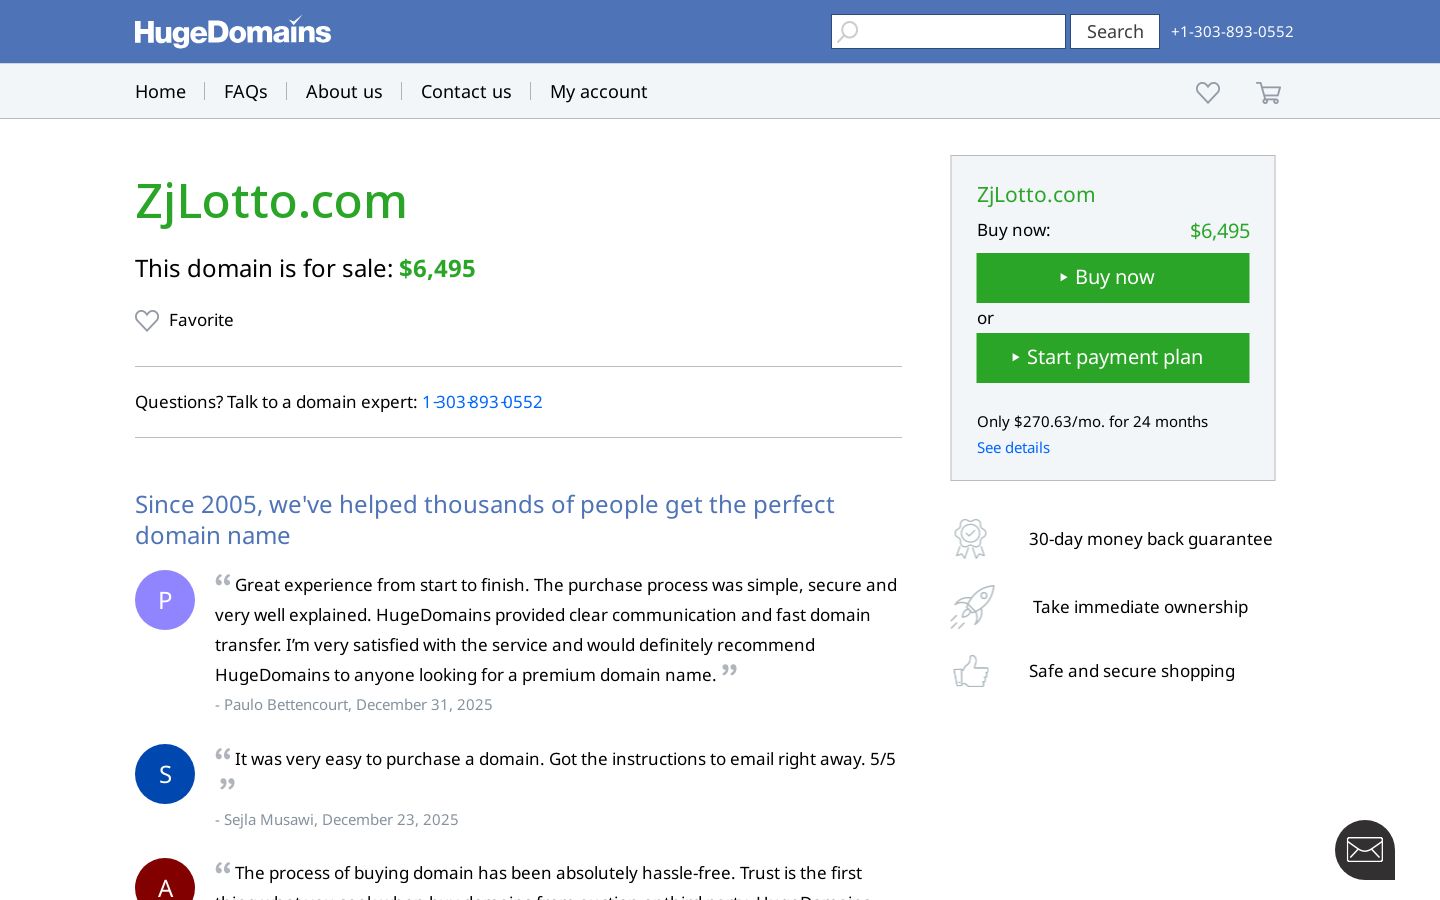
Task: Open the email contact chat icon
Action: 1365,850
